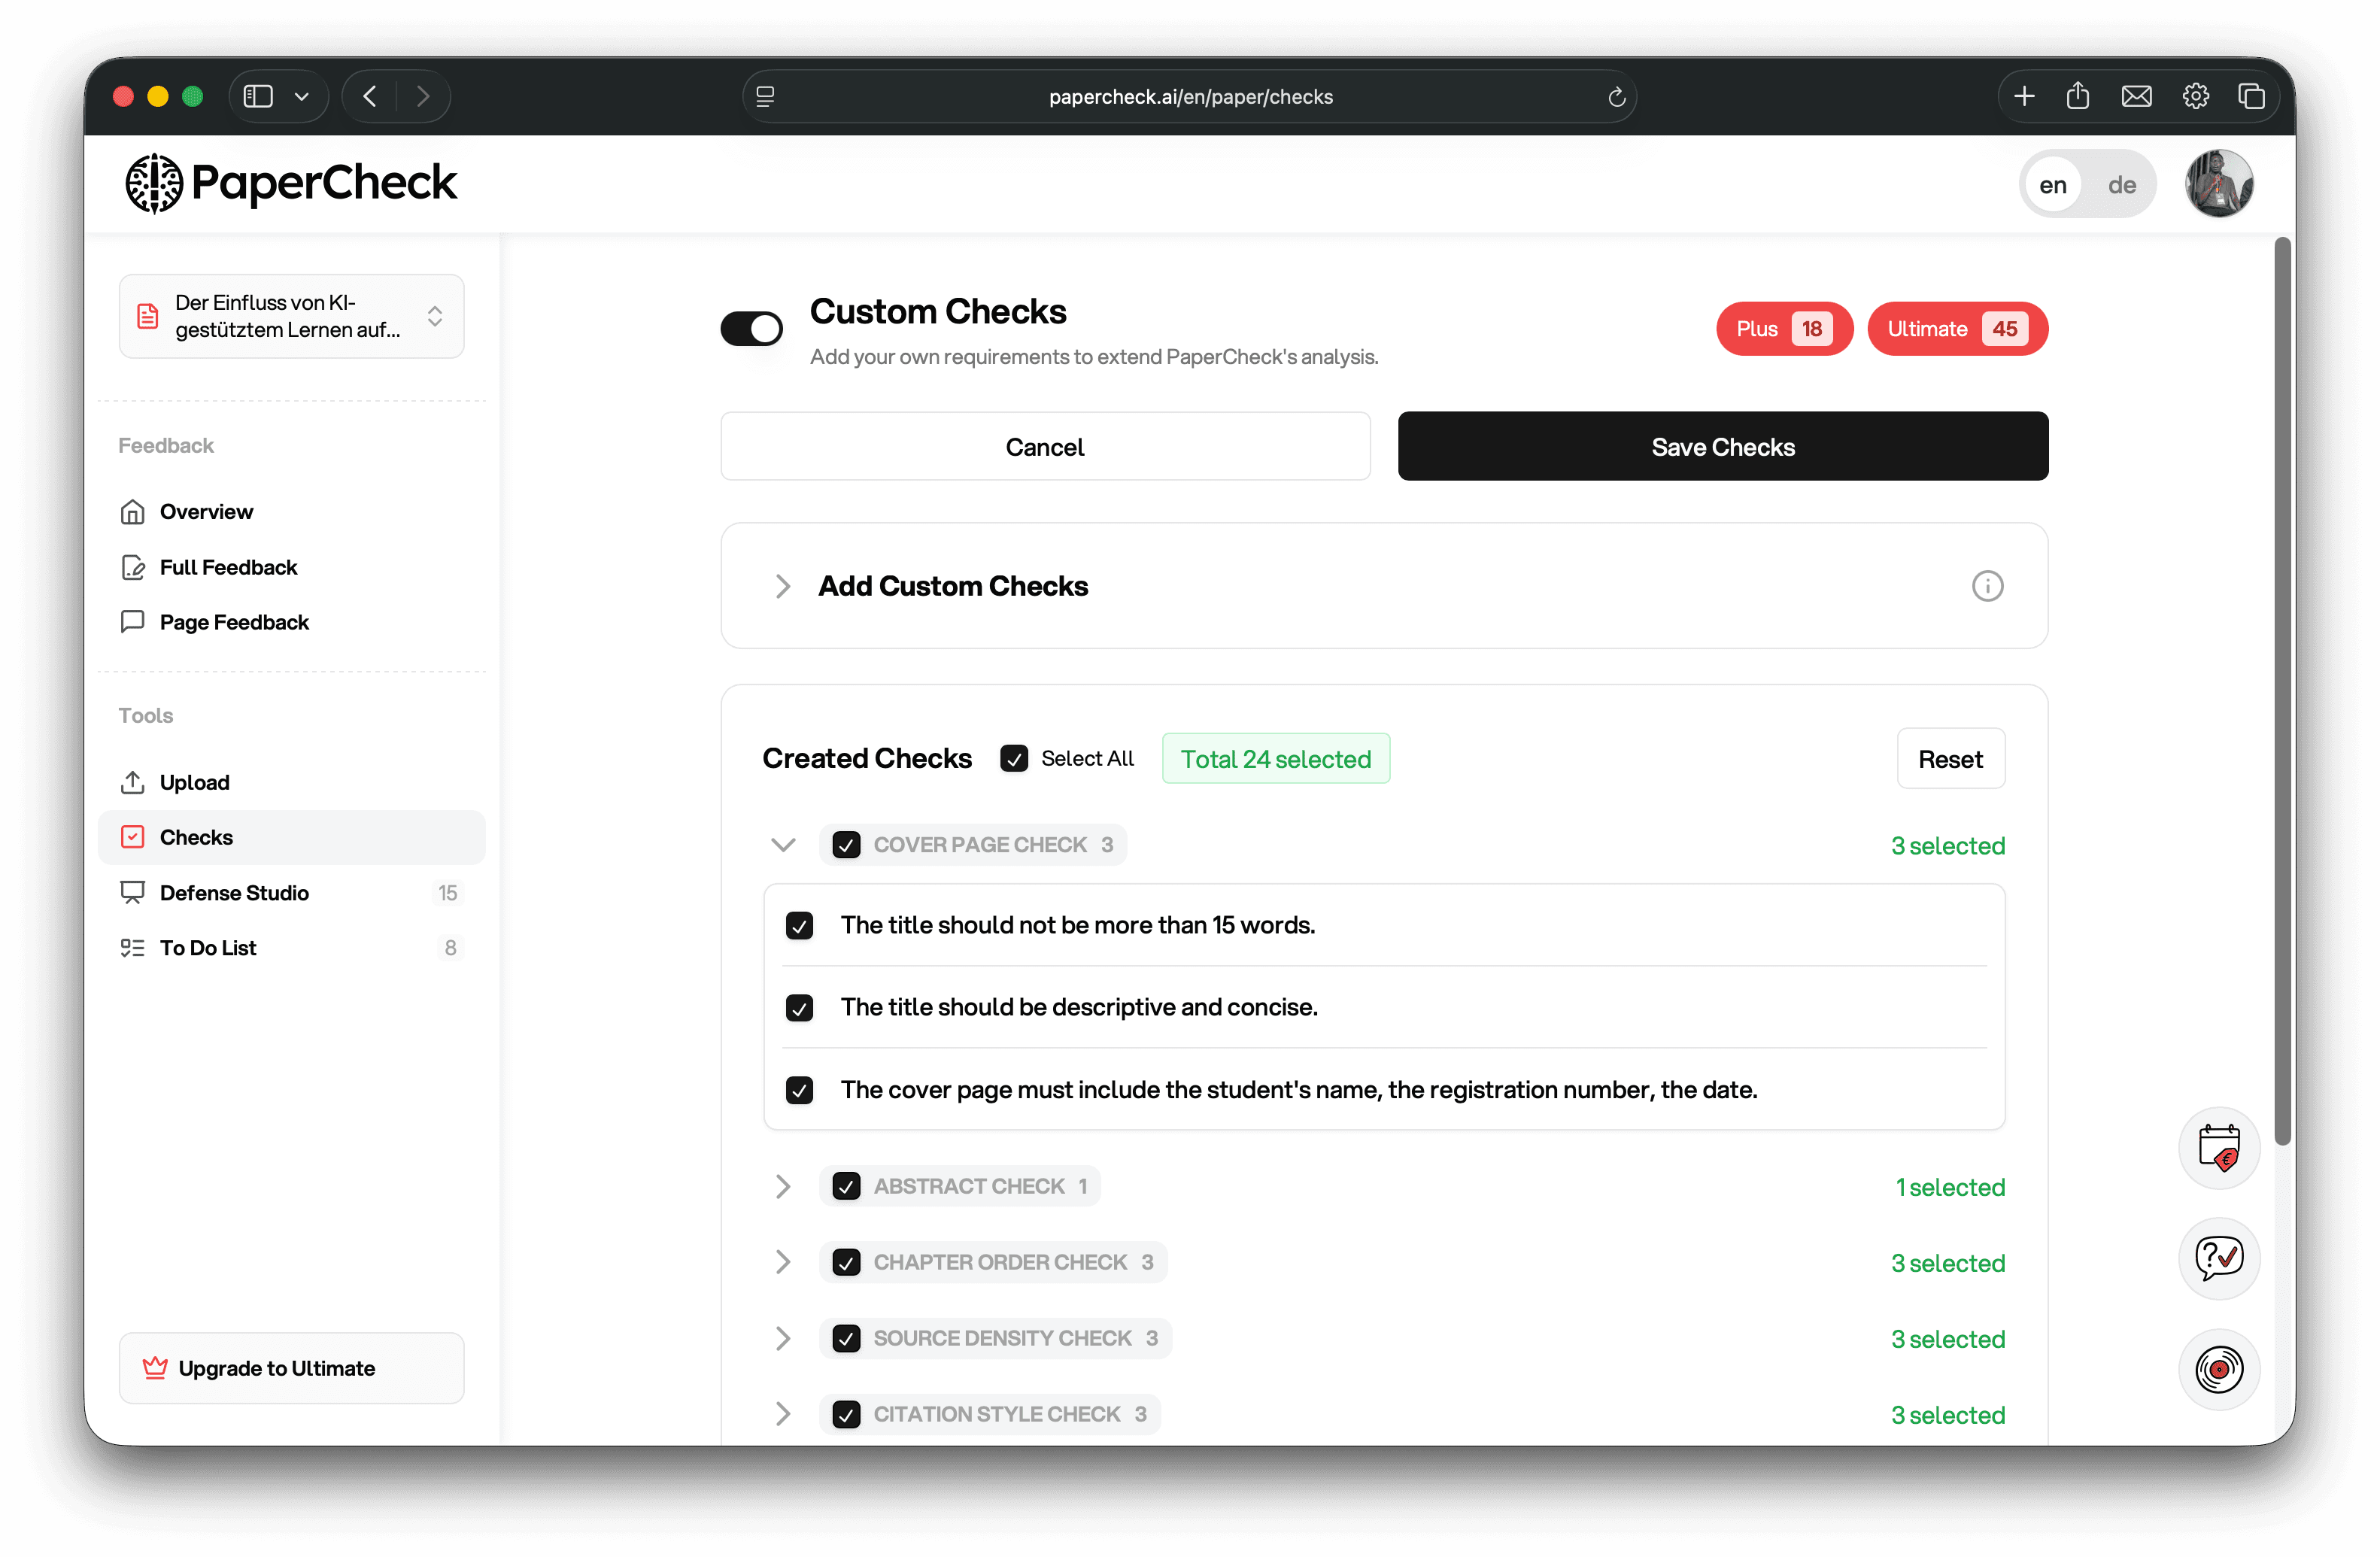Uncheck the 15 words title check
The width and height of the screenshot is (2380, 1557).
(799, 926)
